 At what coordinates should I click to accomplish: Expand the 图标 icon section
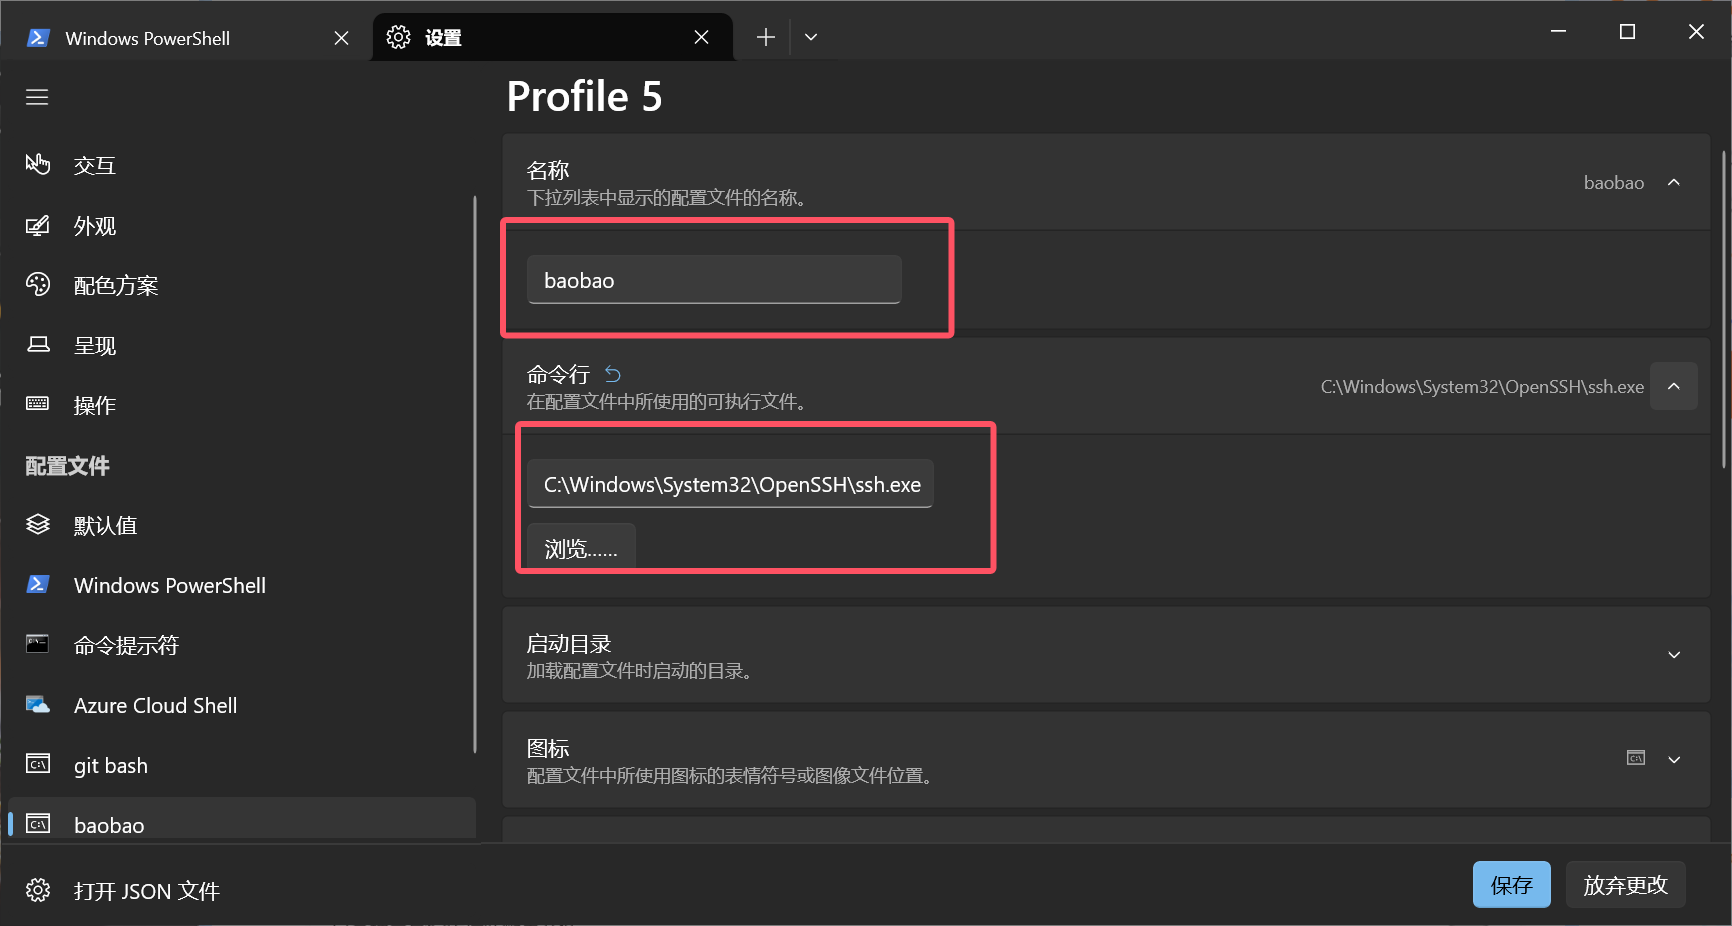coord(1673,760)
